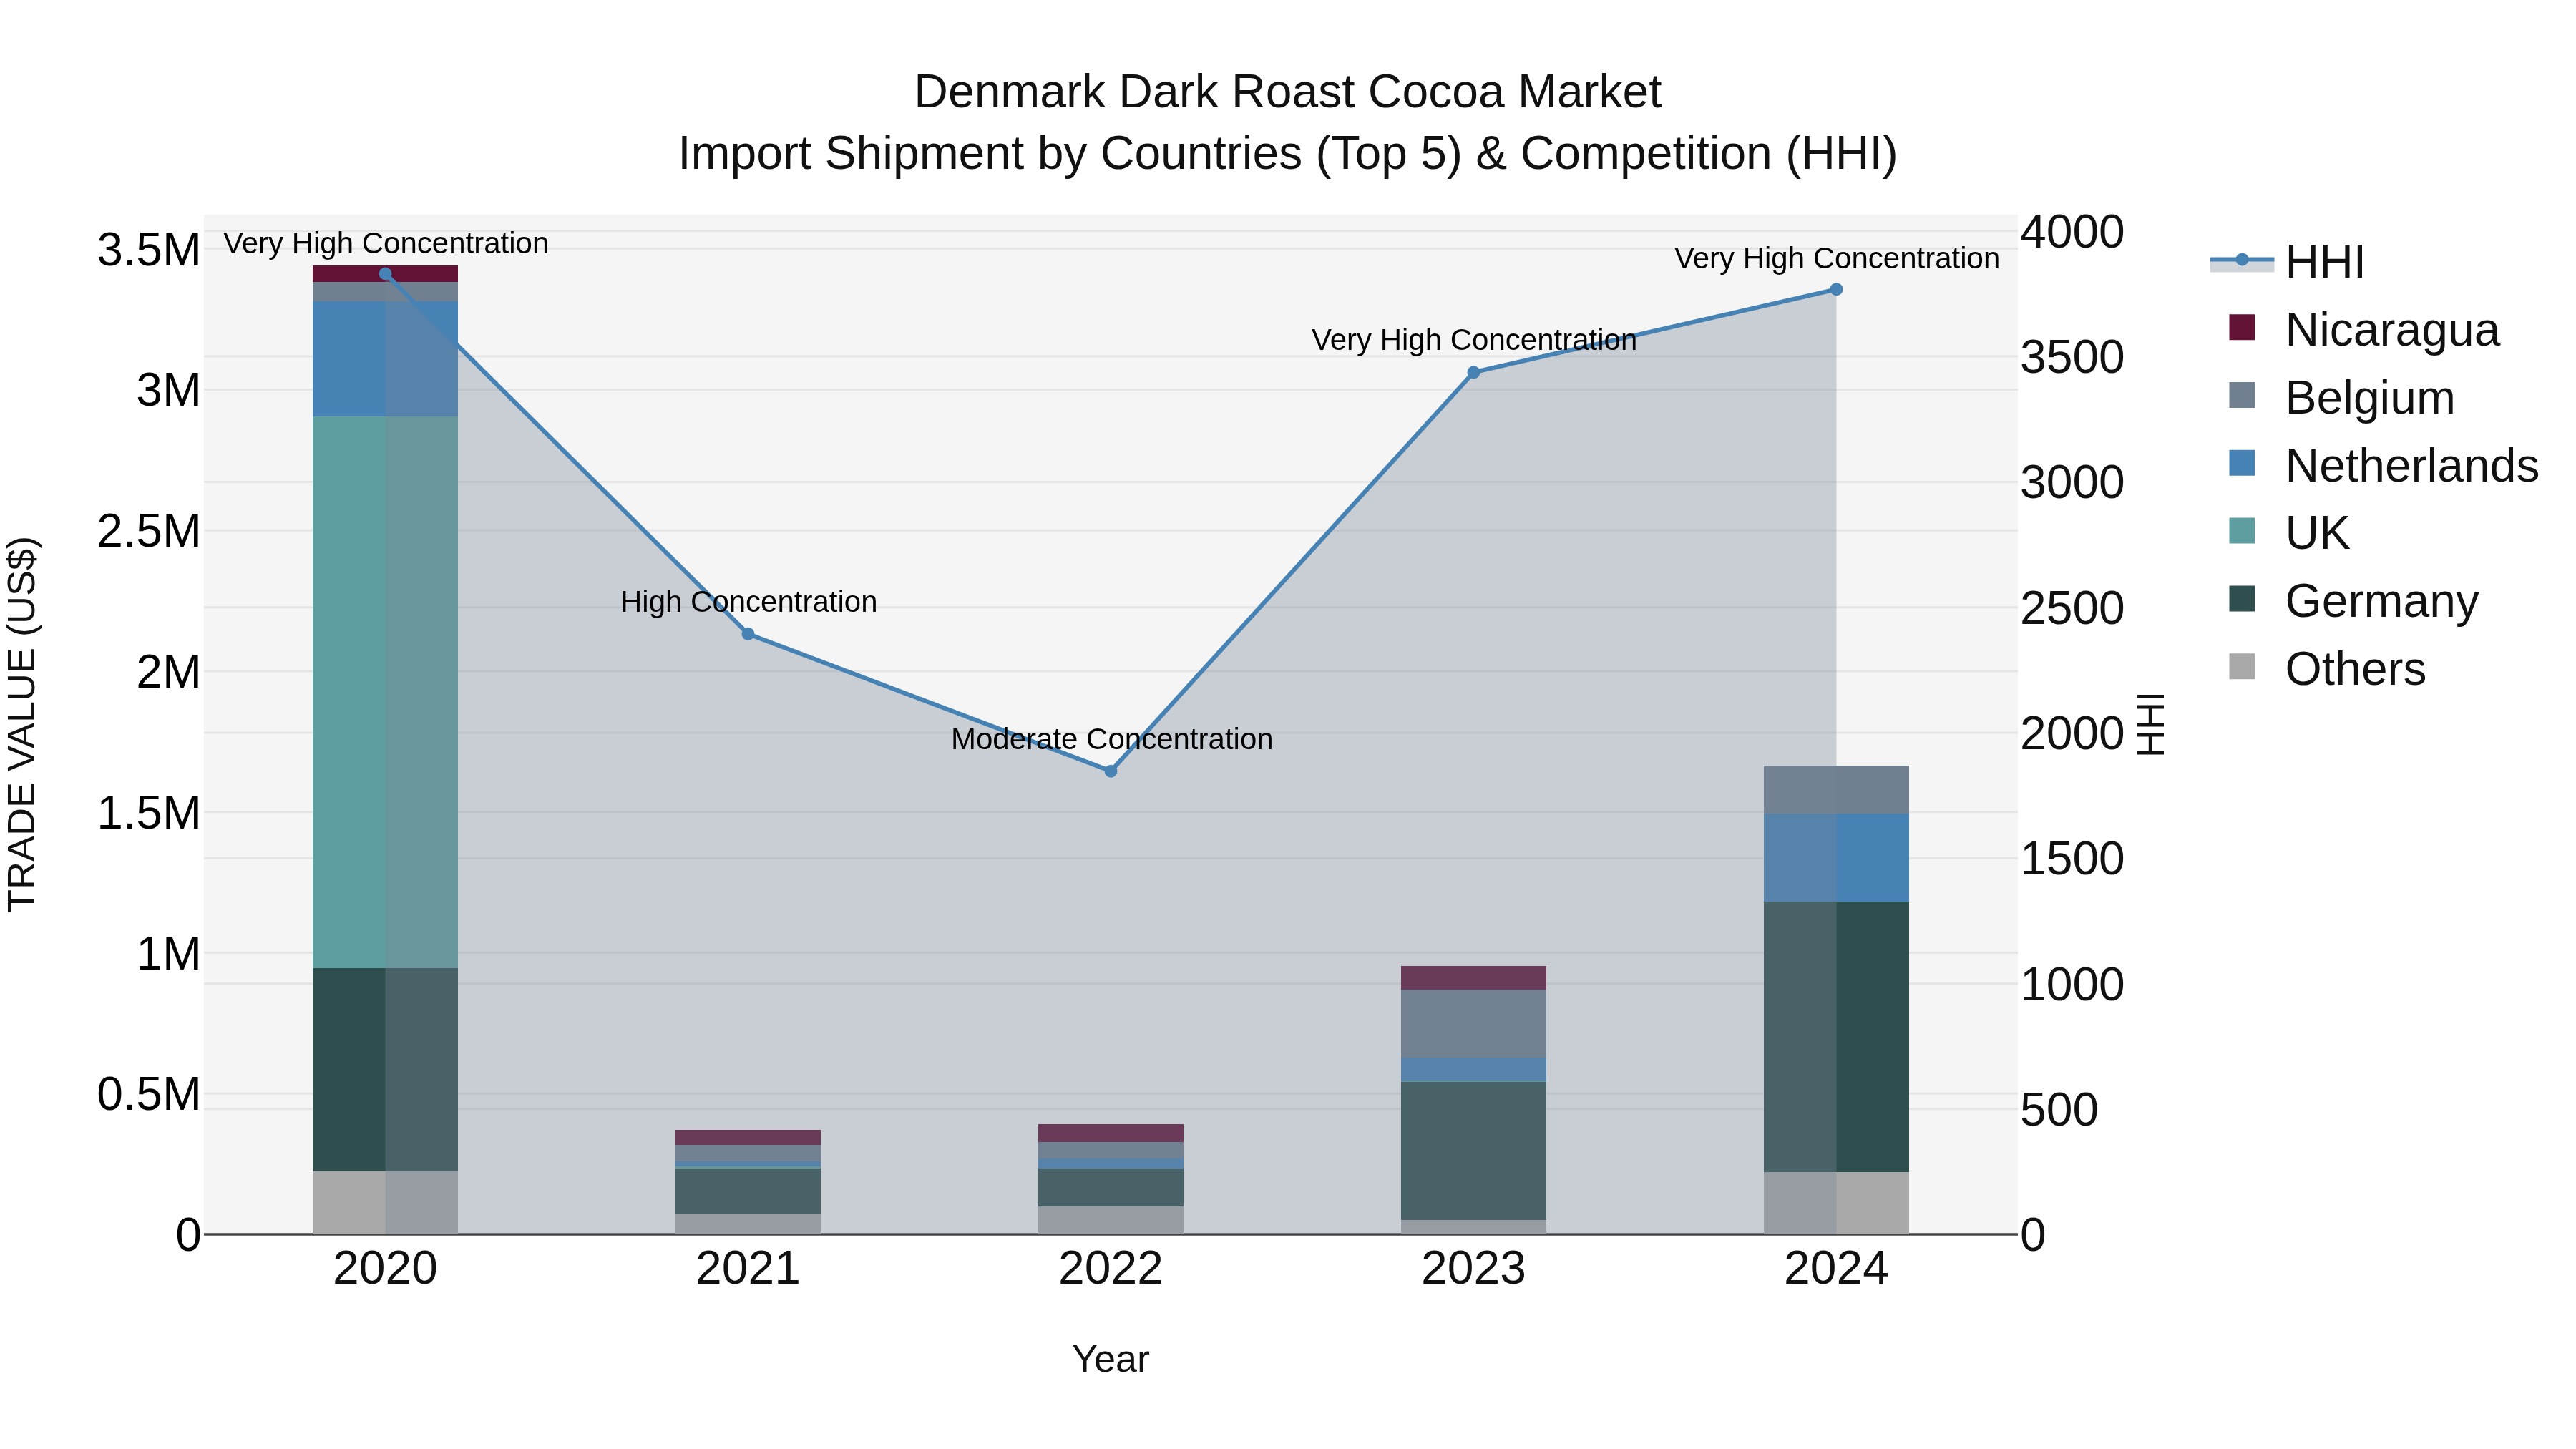Click the 'Moderate Concentration' annotation
The image size is (2576, 1449).
pos(1111,739)
